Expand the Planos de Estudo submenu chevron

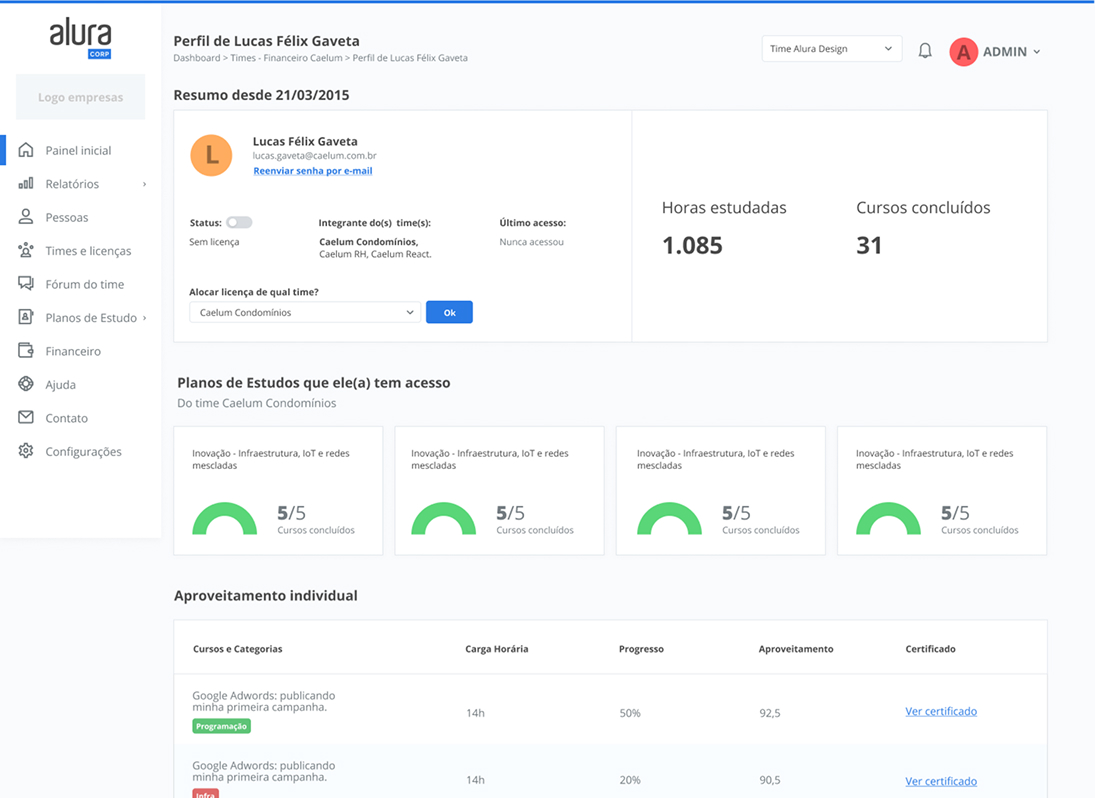(x=145, y=318)
